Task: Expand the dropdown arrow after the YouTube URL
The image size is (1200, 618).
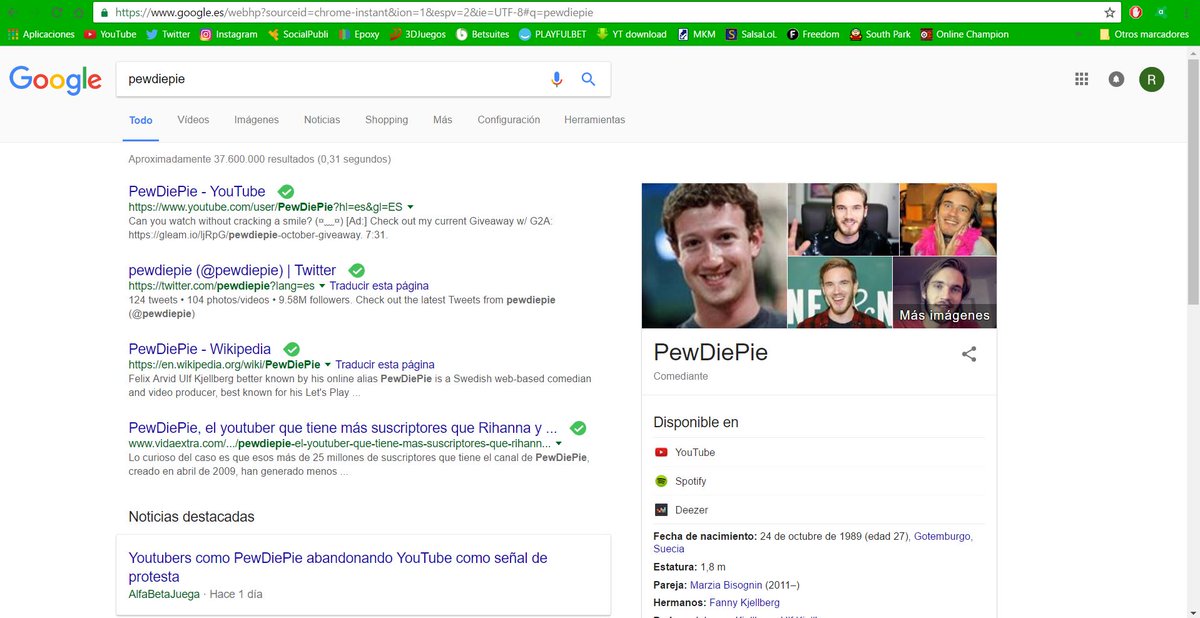Action: [411, 207]
